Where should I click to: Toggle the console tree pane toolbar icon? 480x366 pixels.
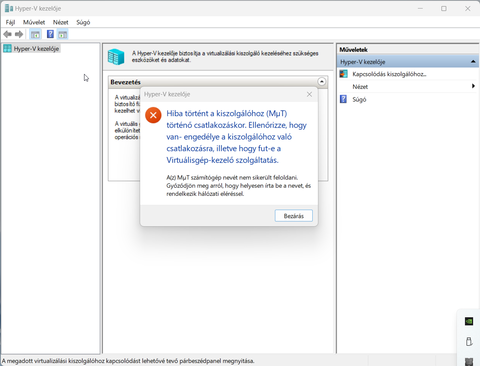(x=35, y=34)
